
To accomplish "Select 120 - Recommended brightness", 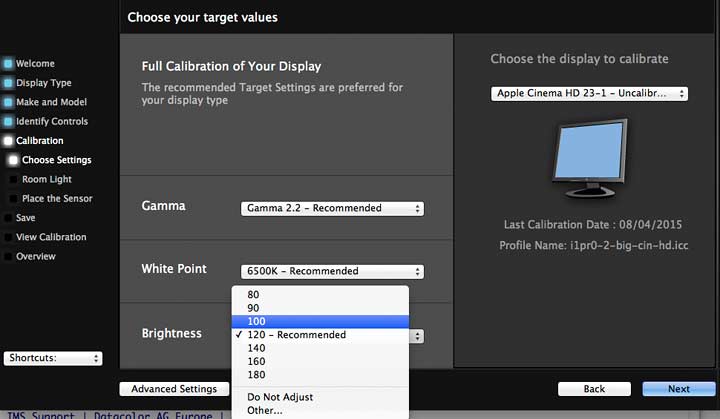I will click(320, 334).
